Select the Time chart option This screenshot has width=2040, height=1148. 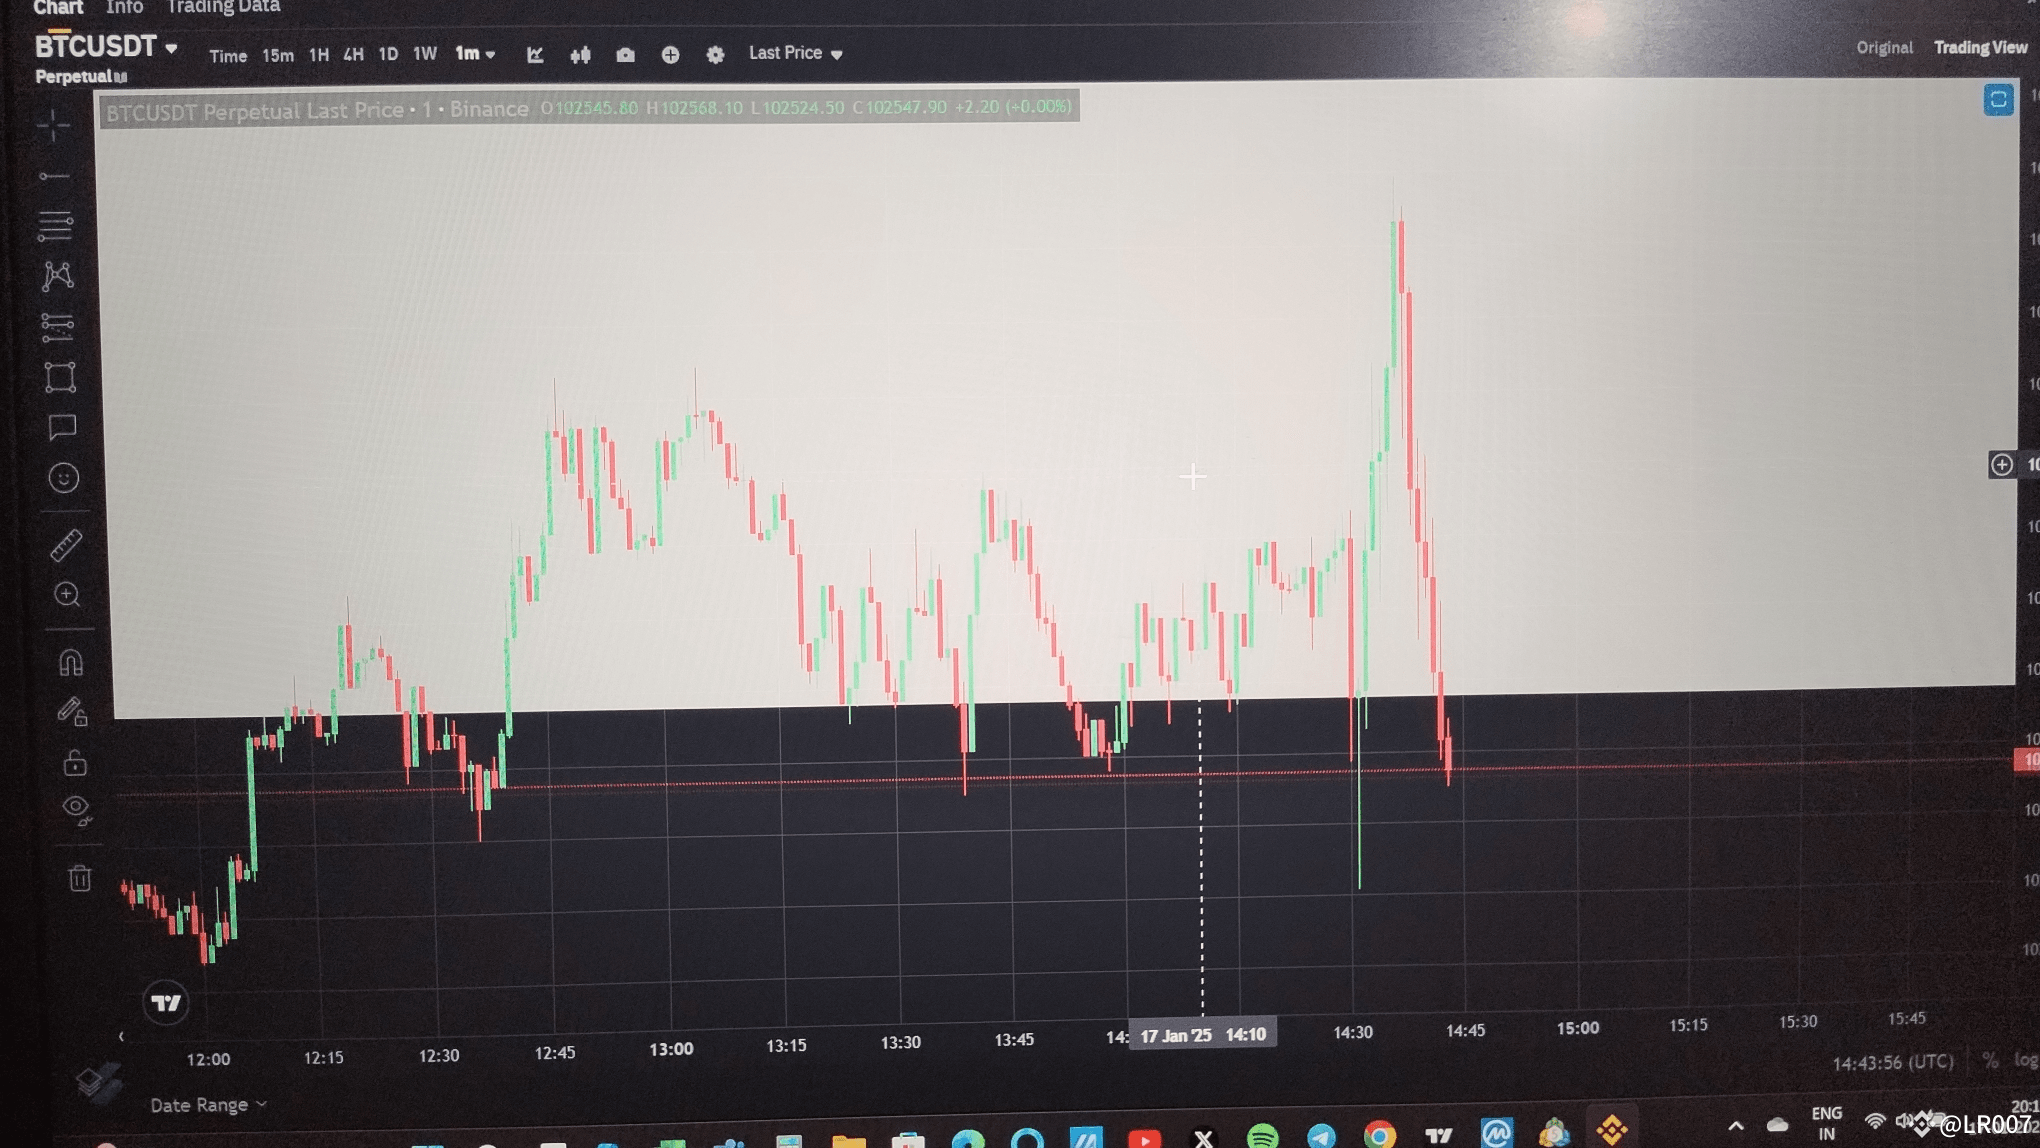click(x=228, y=56)
